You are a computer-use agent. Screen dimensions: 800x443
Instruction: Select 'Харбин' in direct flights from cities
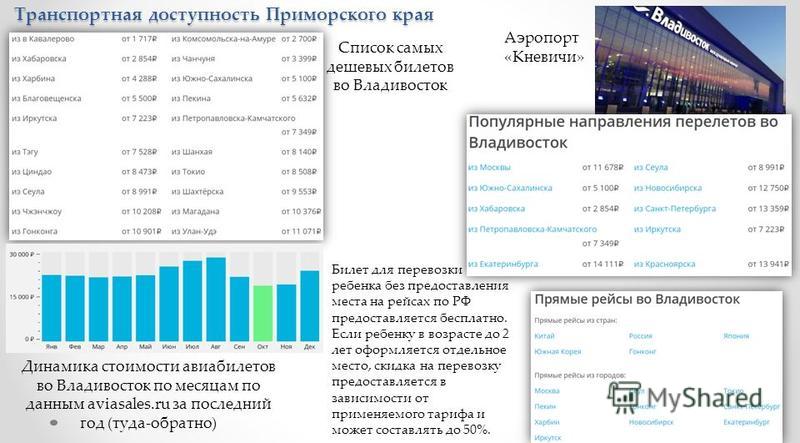546,422
